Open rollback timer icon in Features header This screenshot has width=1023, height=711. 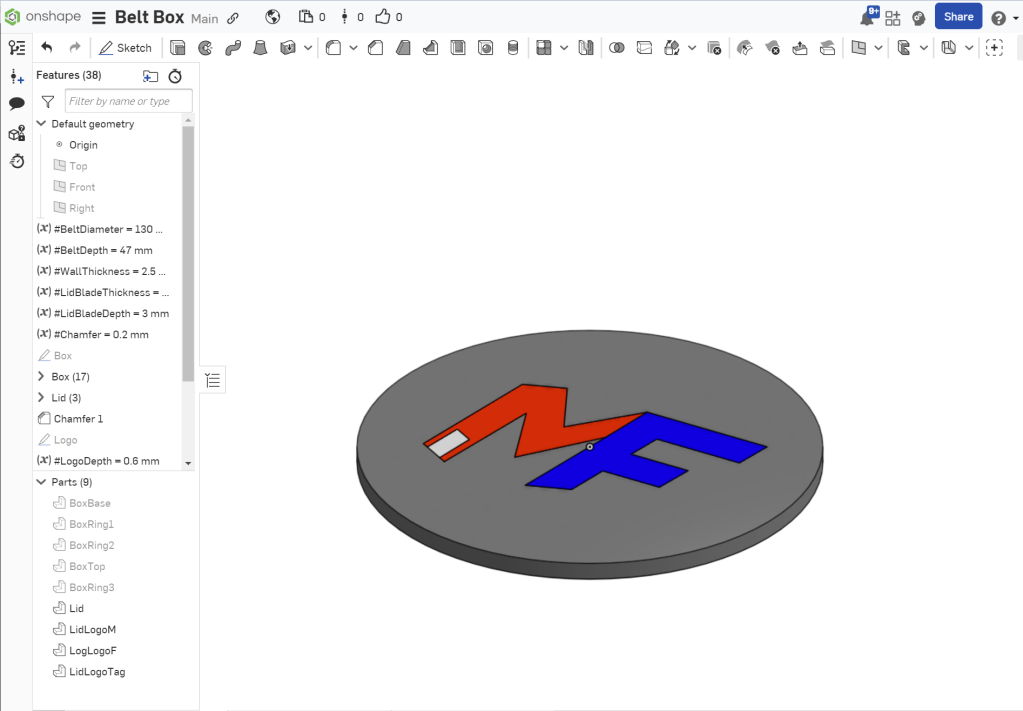click(x=175, y=76)
